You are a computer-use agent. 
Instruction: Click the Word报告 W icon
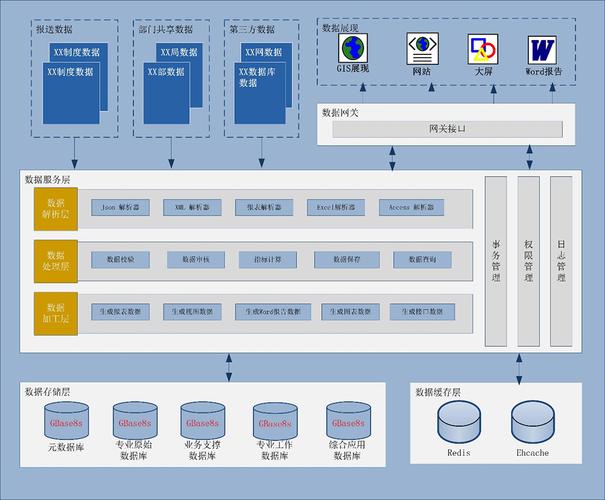542,50
